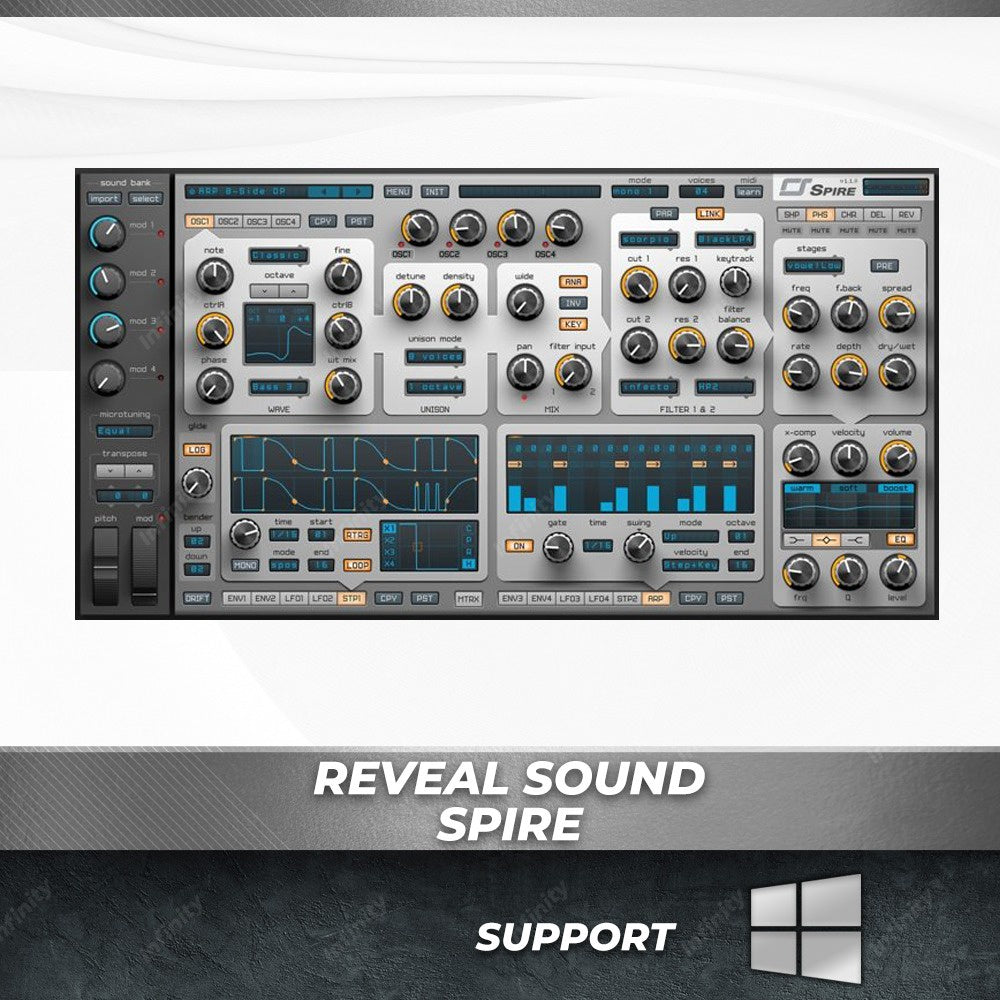Select the leftmost waveshape icon in saturator panel
This screenshot has width=1000, height=1000.
pos(796,540)
